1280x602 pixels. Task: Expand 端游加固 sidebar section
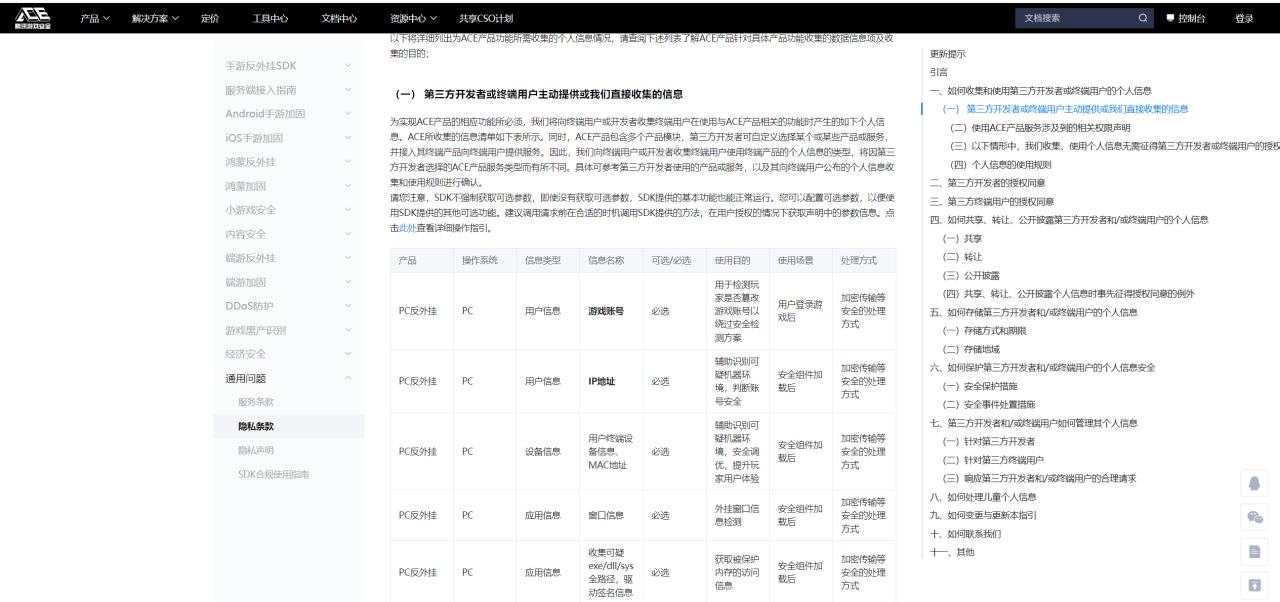pyautogui.click(x=289, y=282)
